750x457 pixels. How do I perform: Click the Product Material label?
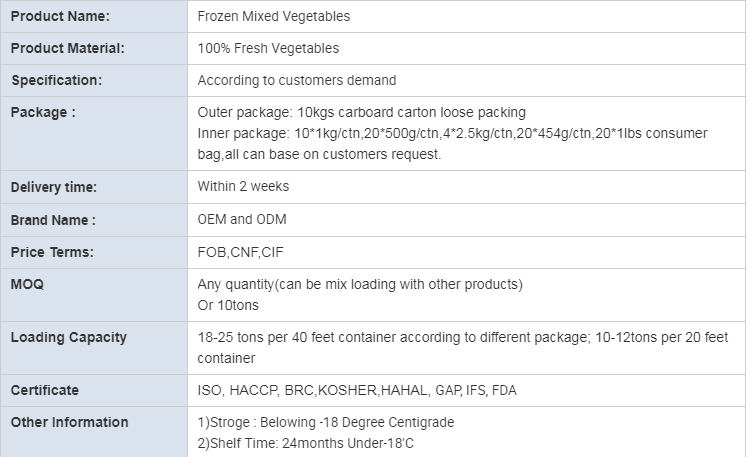click(x=67, y=48)
